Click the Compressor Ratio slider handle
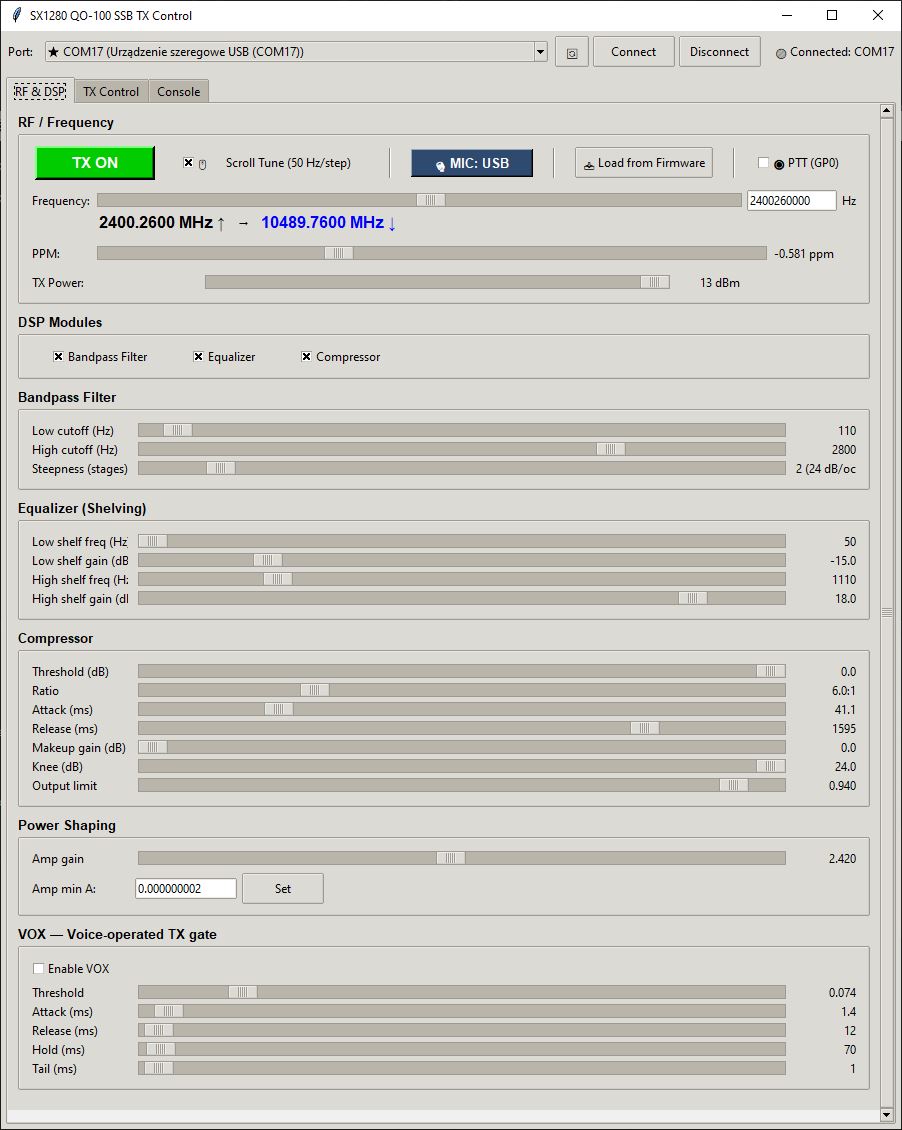This screenshot has height=1130, width=902. click(315, 690)
